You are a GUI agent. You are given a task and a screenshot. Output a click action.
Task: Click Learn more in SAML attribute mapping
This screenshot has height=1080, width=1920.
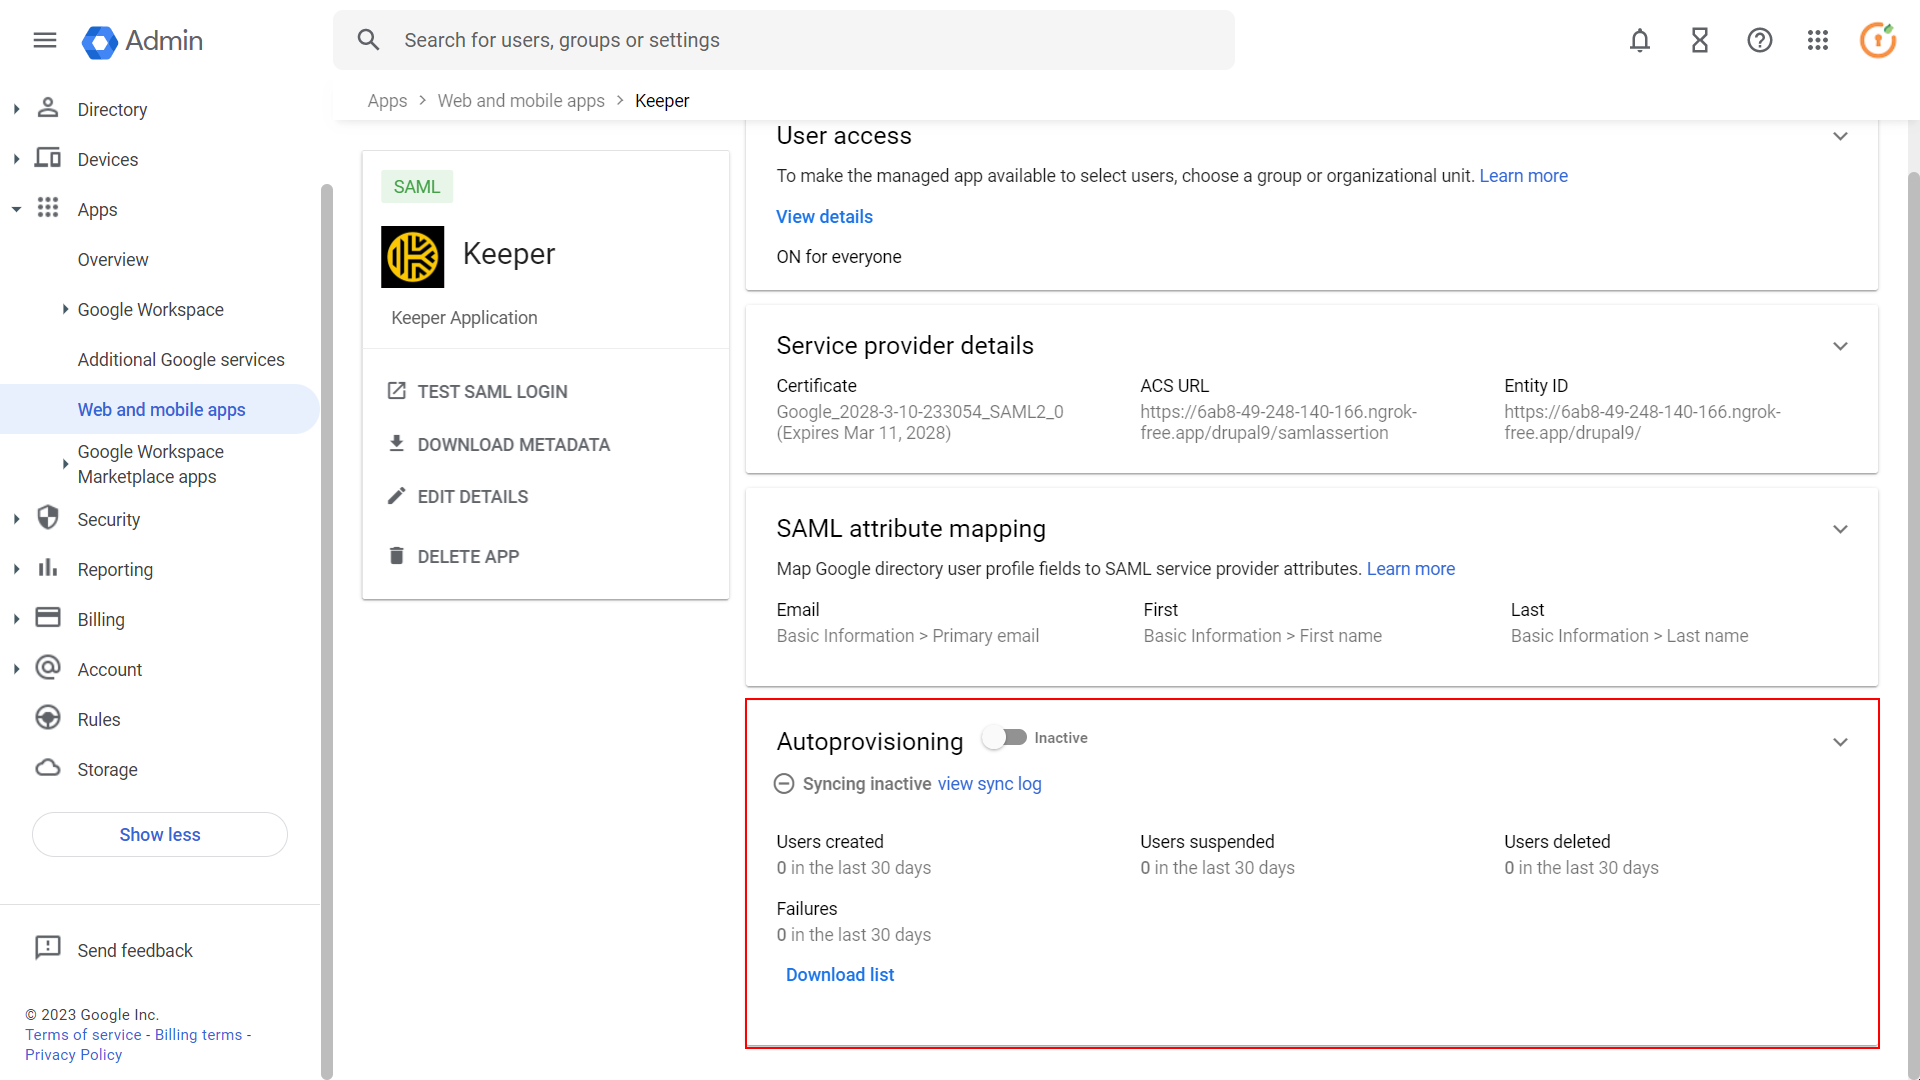pos(1410,569)
